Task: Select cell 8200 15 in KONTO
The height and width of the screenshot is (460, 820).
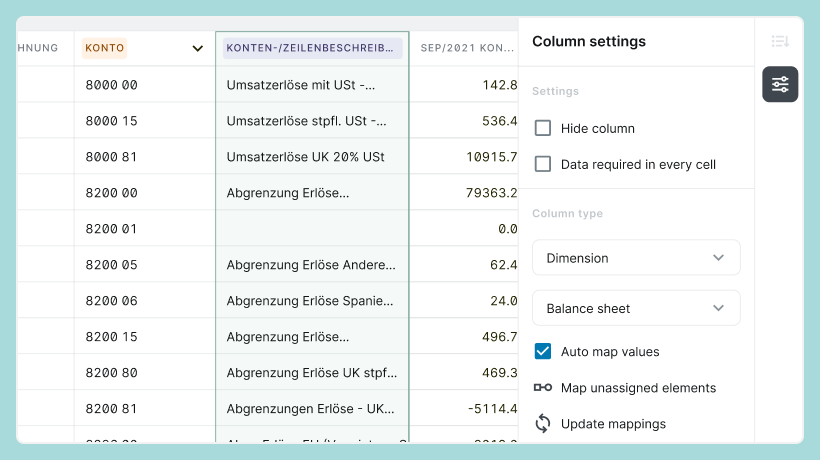Action: 144,337
